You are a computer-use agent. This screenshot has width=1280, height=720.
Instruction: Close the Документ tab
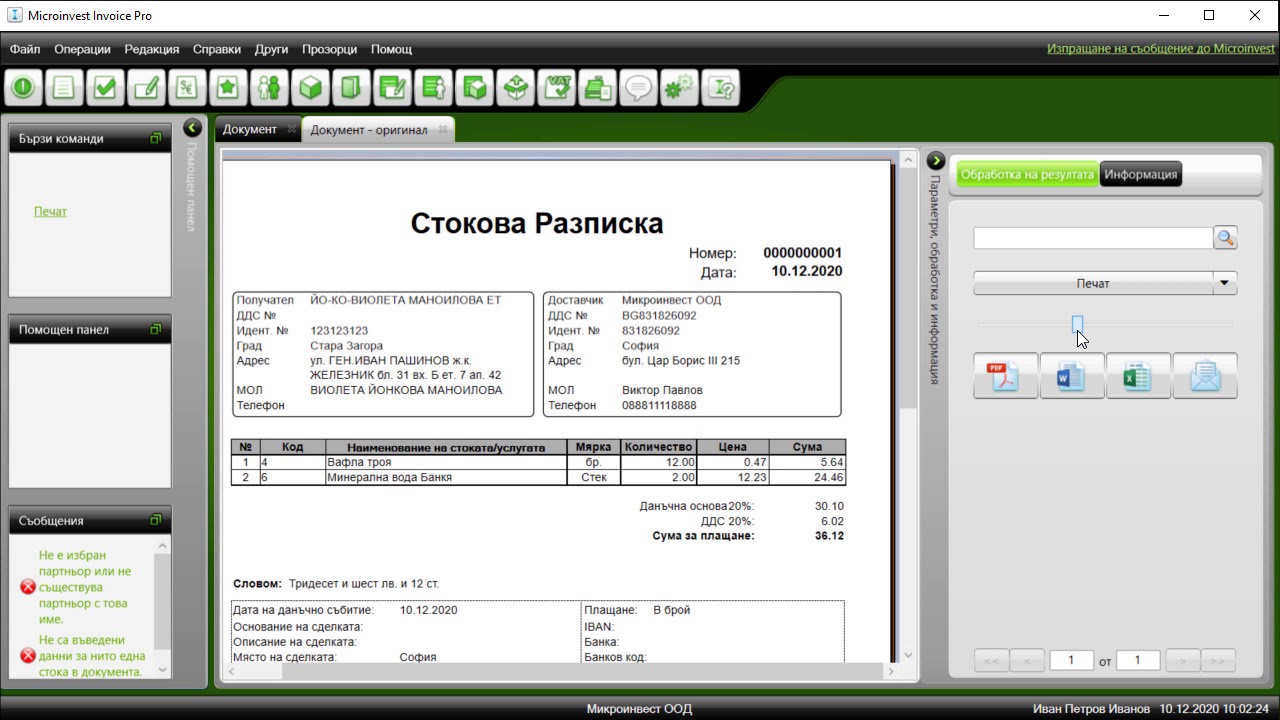click(x=292, y=129)
